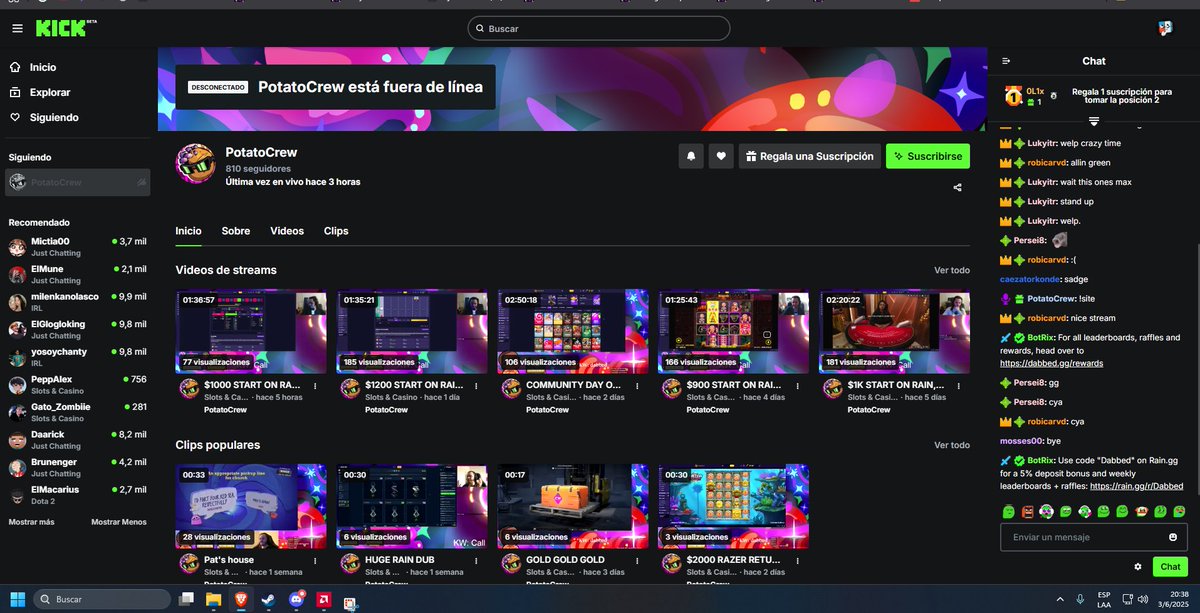Click the Windows taskbar Buscar search box
The width and height of the screenshot is (1200, 613).
pos(102,599)
